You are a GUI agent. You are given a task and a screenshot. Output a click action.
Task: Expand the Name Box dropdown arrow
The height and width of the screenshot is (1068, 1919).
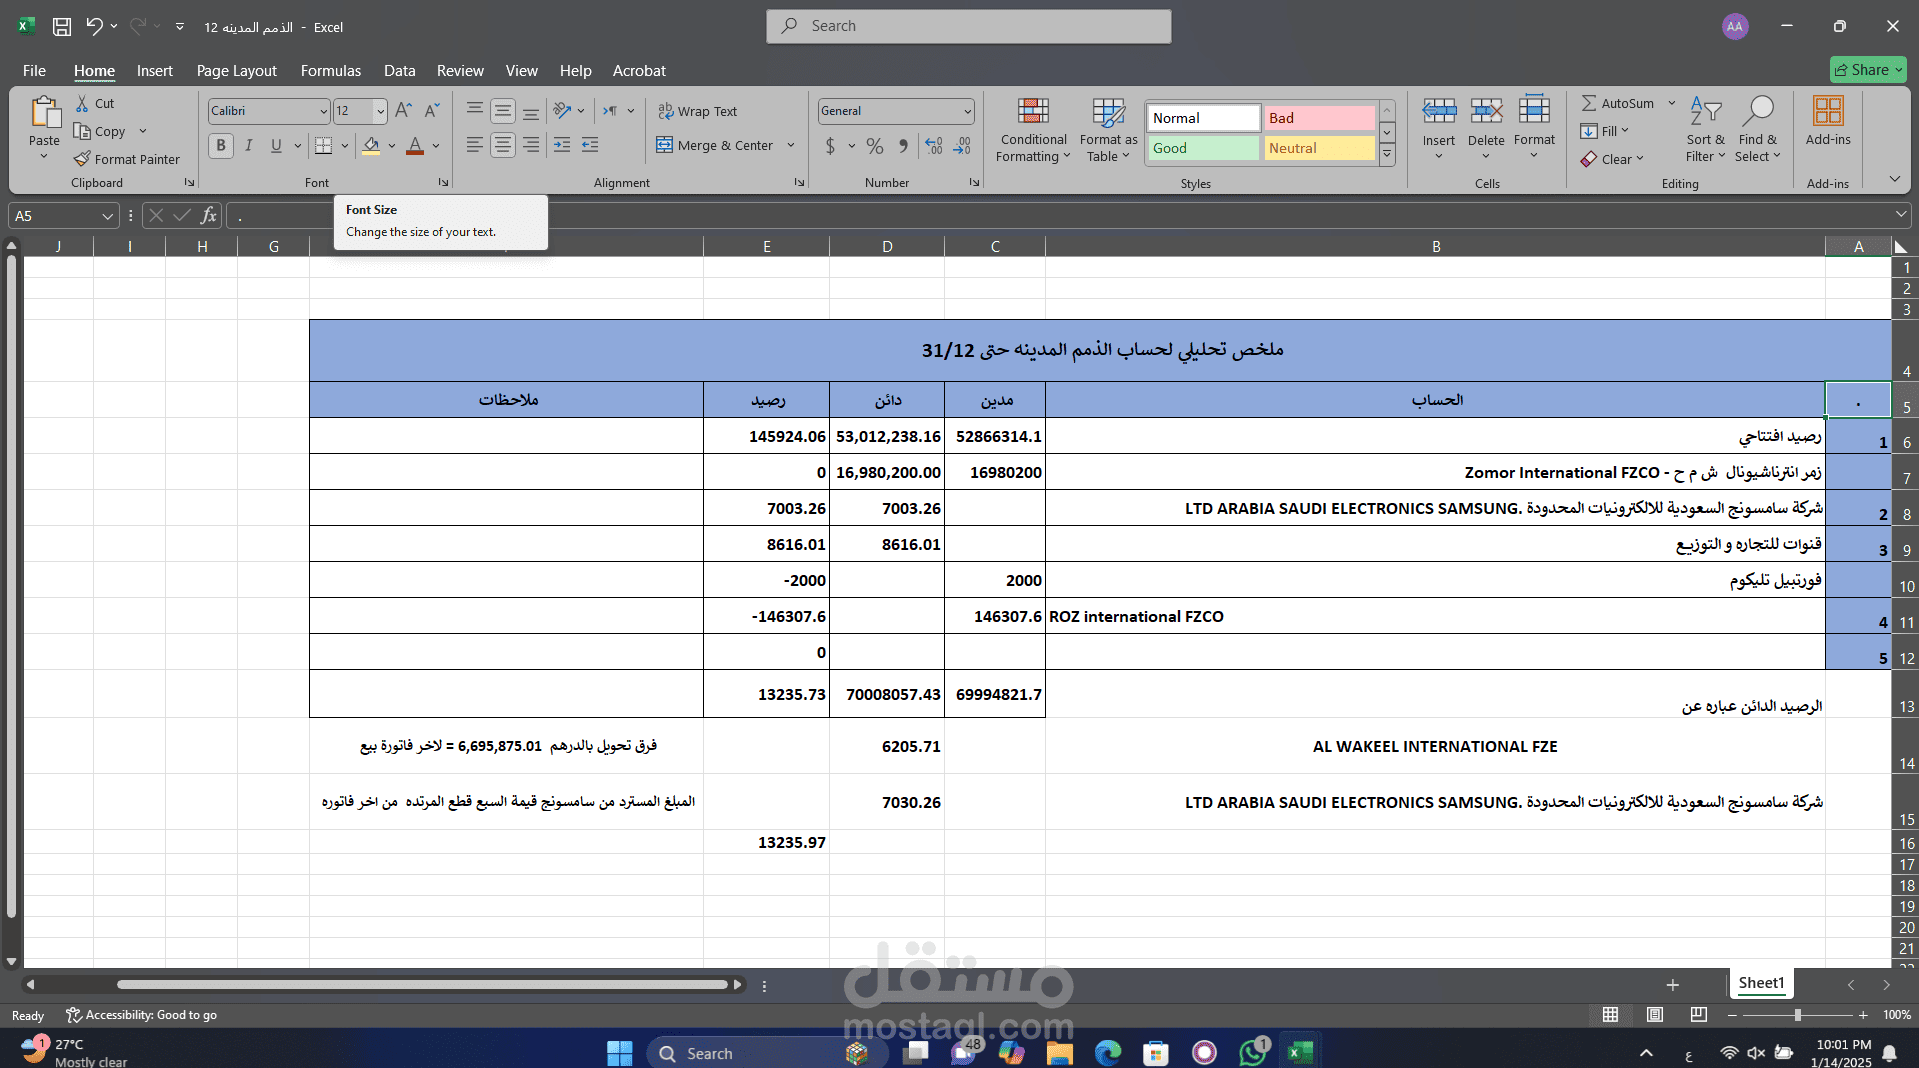108,216
